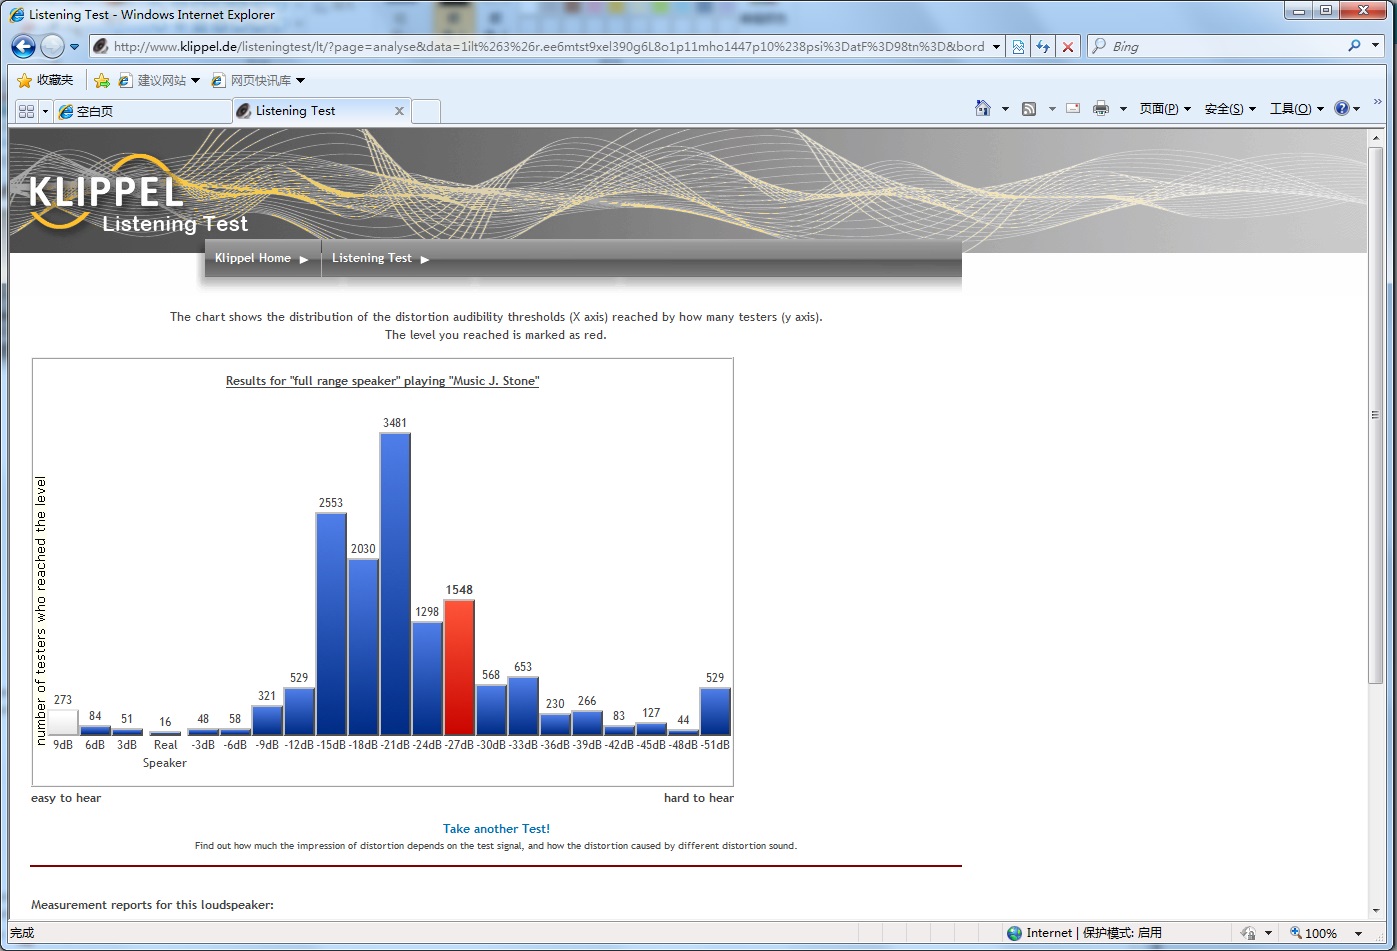Screen dimensions: 1397x951
Task: Click the red Stop loading icon
Action: pos(1068,46)
